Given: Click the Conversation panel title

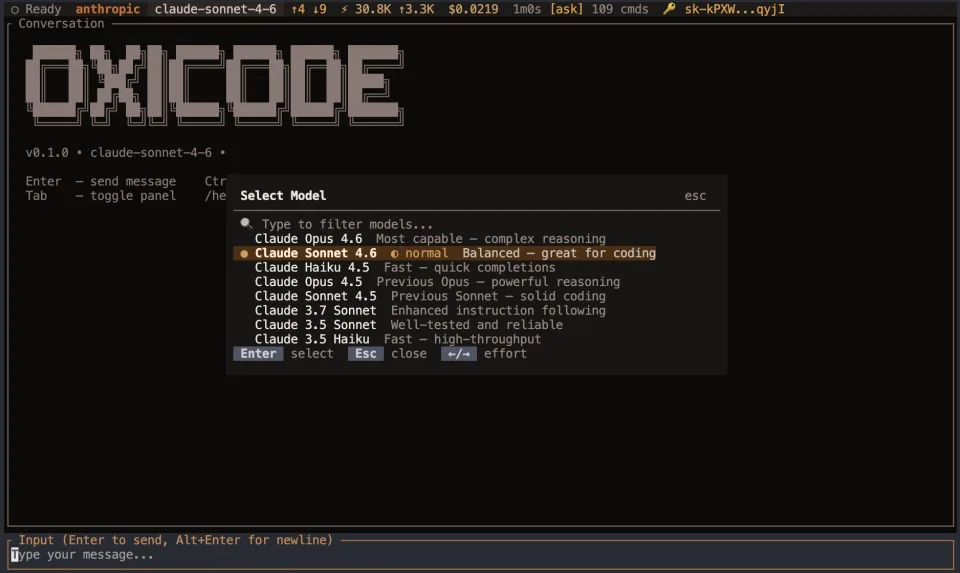Looking at the screenshot, I should point(61,23).
